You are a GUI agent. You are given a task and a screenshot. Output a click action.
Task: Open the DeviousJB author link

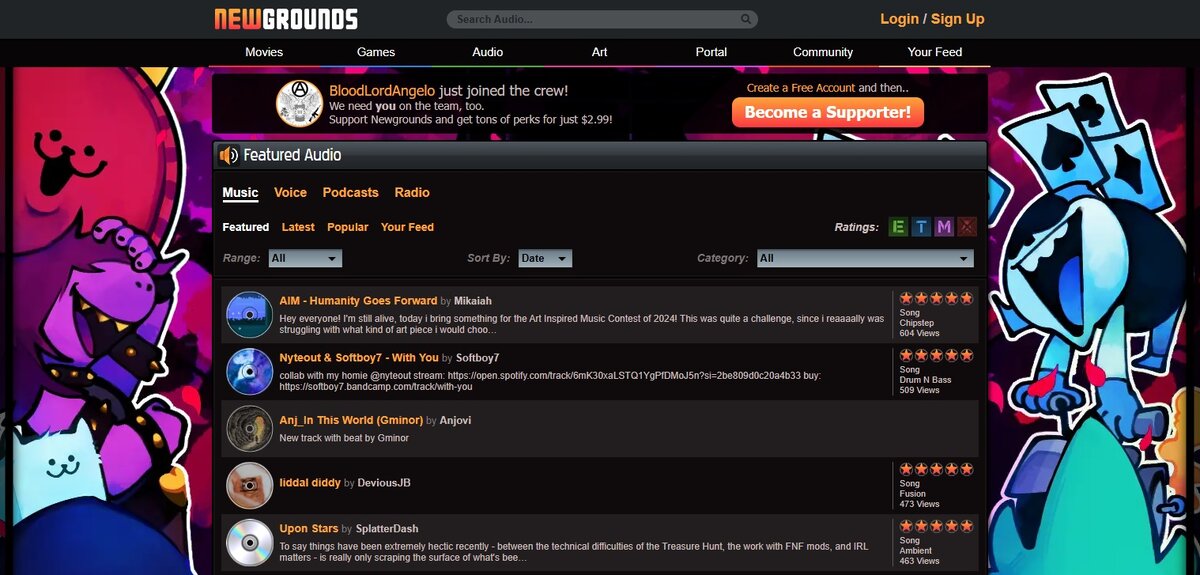[384, 482]
